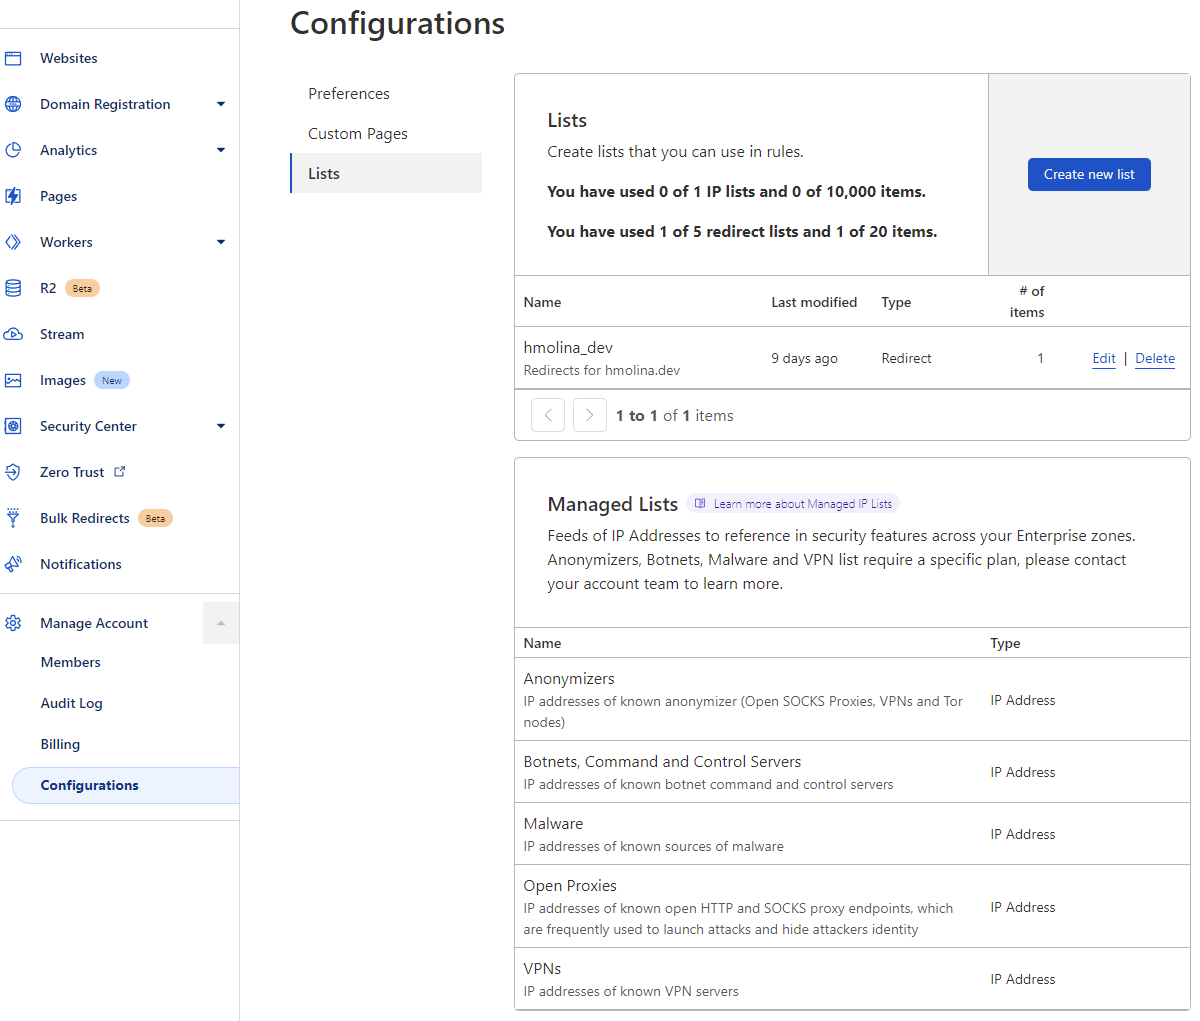
Task: Click the VPNs managed list row
Action: coord(852,979)
